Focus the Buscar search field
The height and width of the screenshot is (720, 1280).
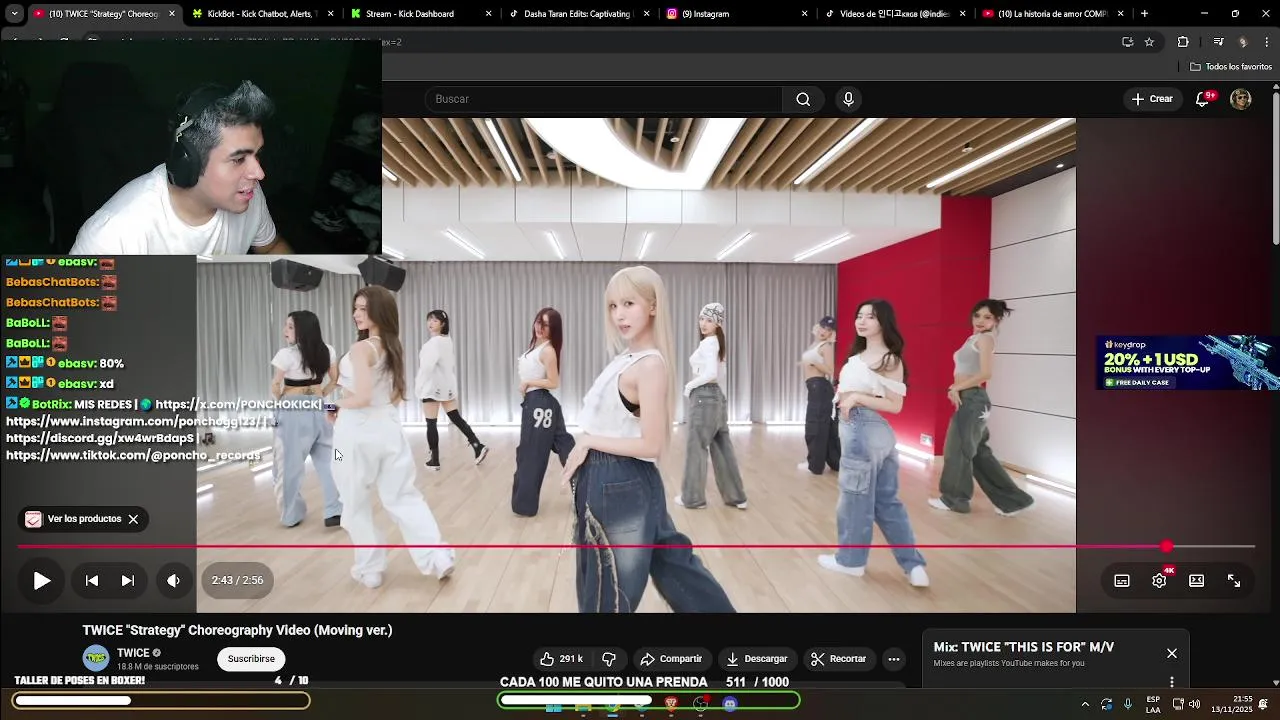pos(605,99)
